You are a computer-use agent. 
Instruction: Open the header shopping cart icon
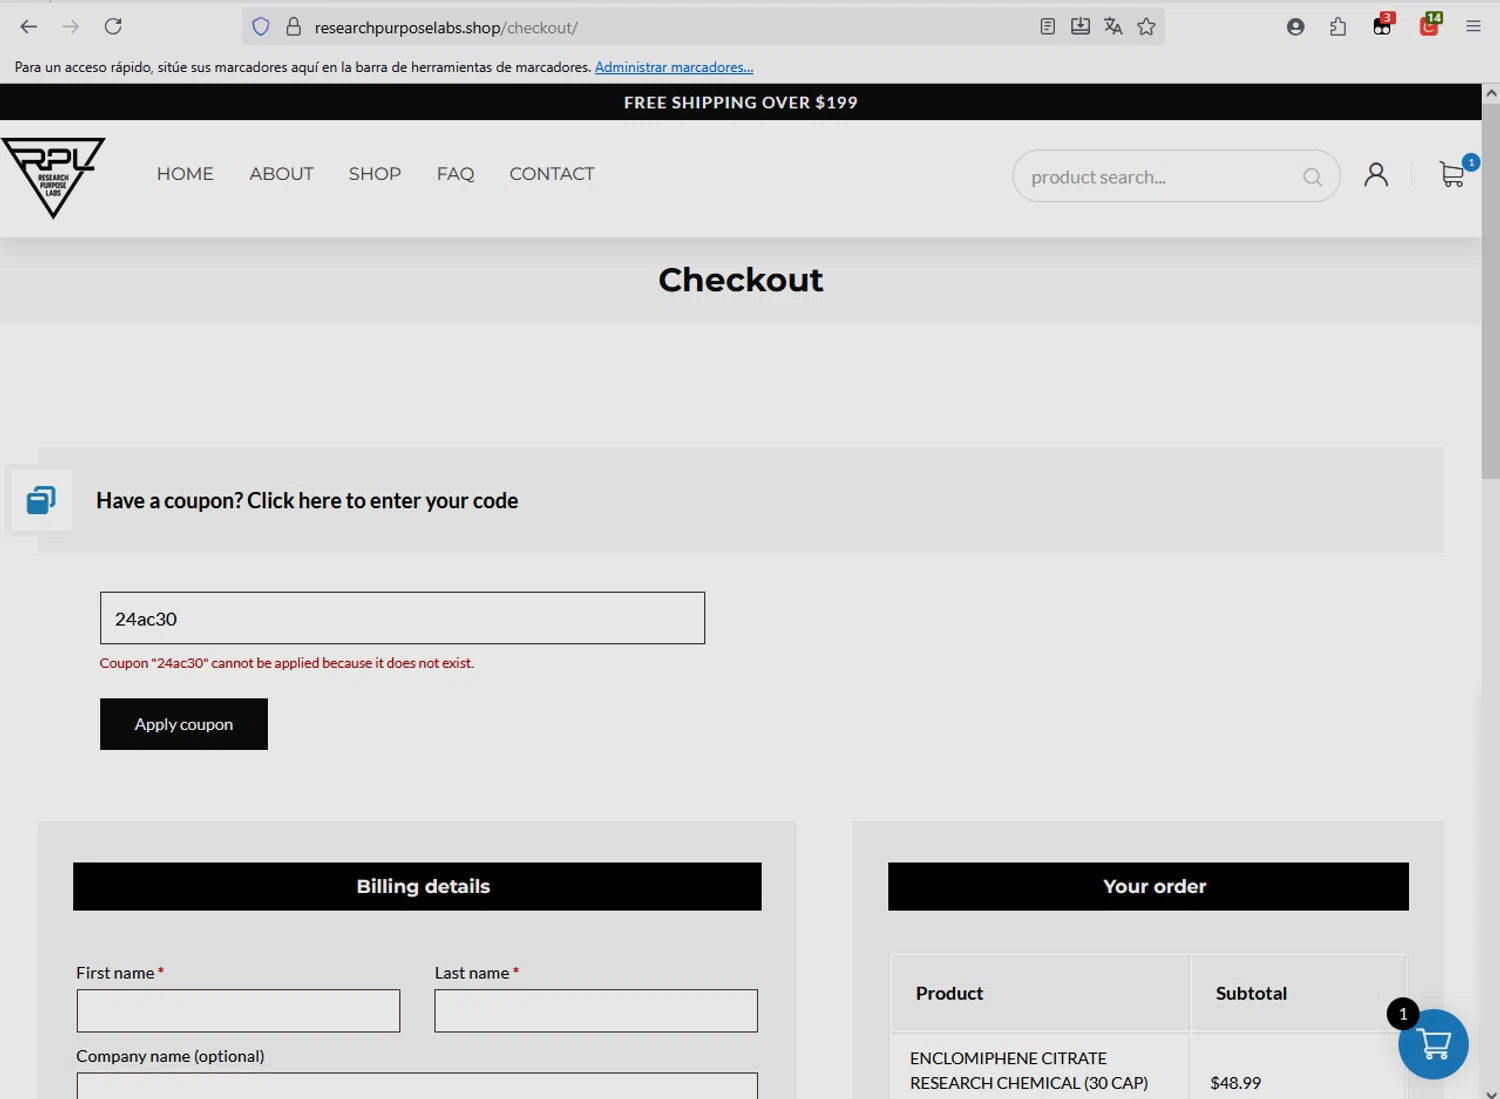(x=1453, y=174)
